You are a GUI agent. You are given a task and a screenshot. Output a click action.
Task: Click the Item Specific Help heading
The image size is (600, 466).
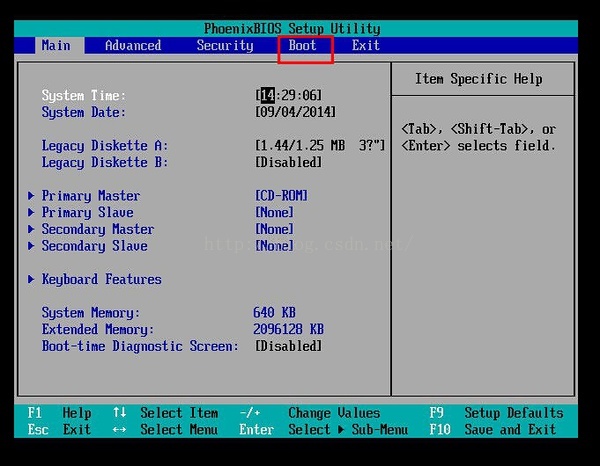click(479, 79)
